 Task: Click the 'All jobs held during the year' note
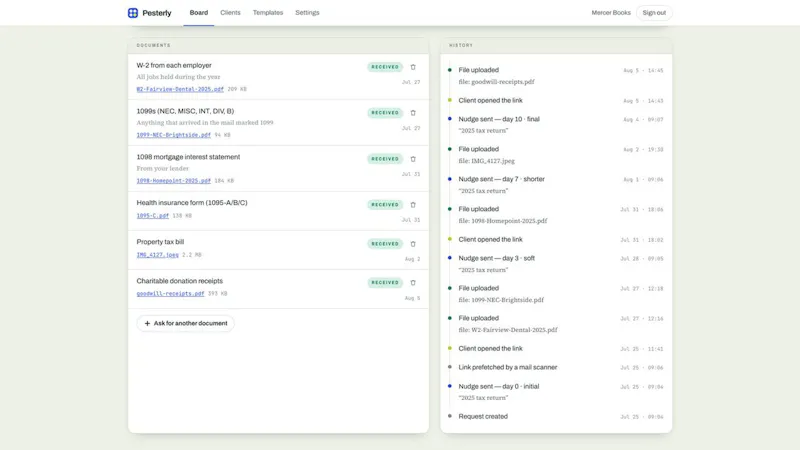179,77
